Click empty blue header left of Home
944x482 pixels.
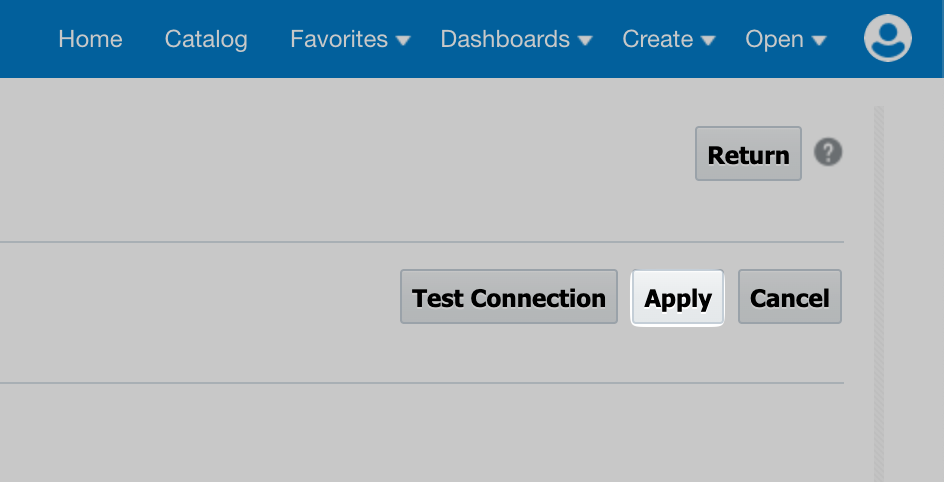click(27, 39)
